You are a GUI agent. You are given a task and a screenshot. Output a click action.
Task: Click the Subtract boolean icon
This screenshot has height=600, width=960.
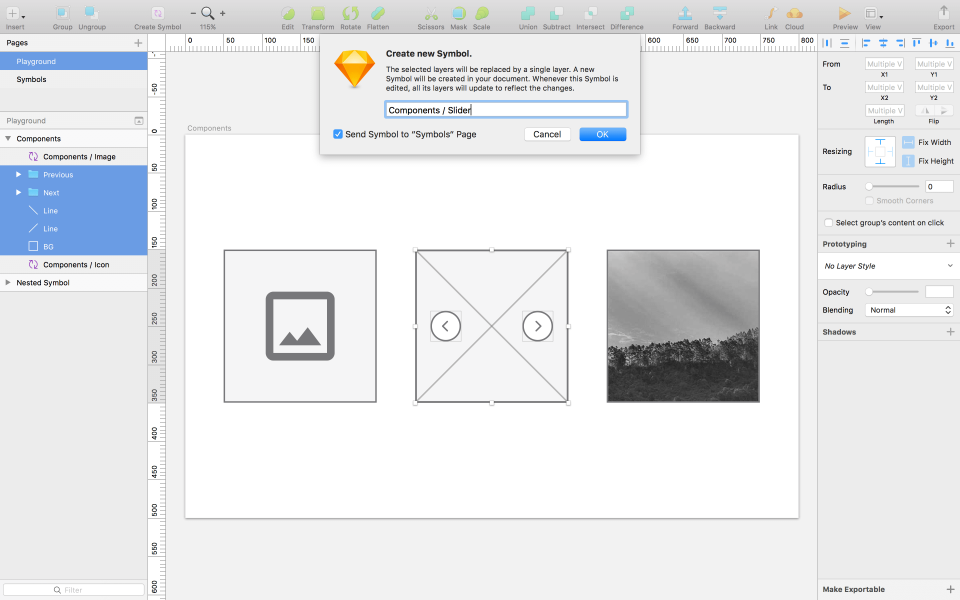click(557, 14)
